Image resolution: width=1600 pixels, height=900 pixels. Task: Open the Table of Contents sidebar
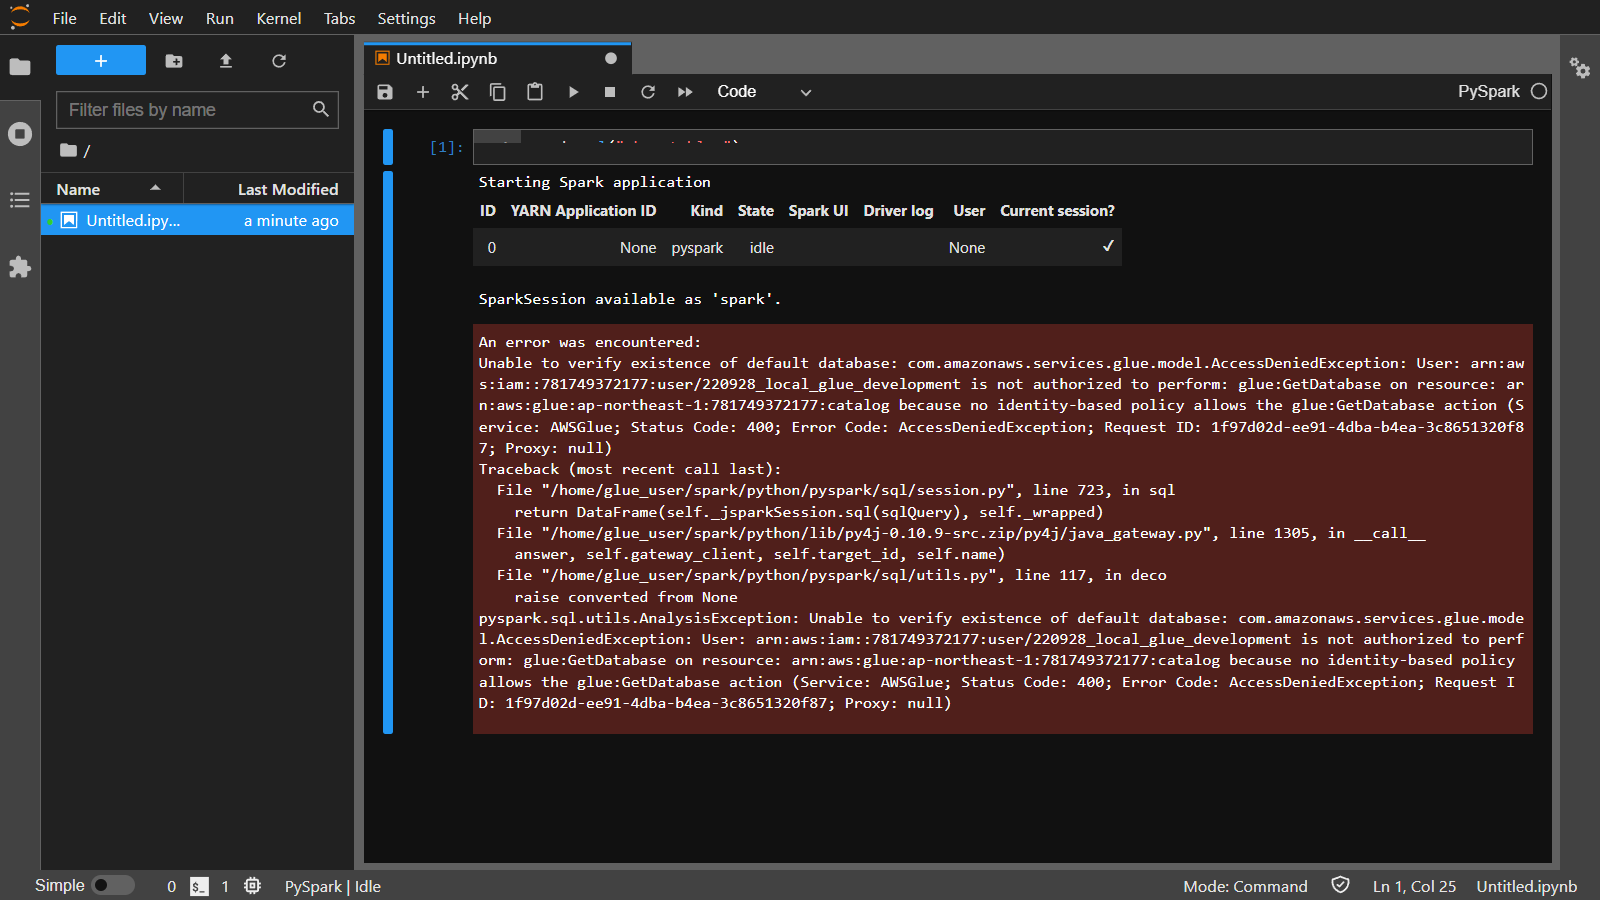click(20, 200)
